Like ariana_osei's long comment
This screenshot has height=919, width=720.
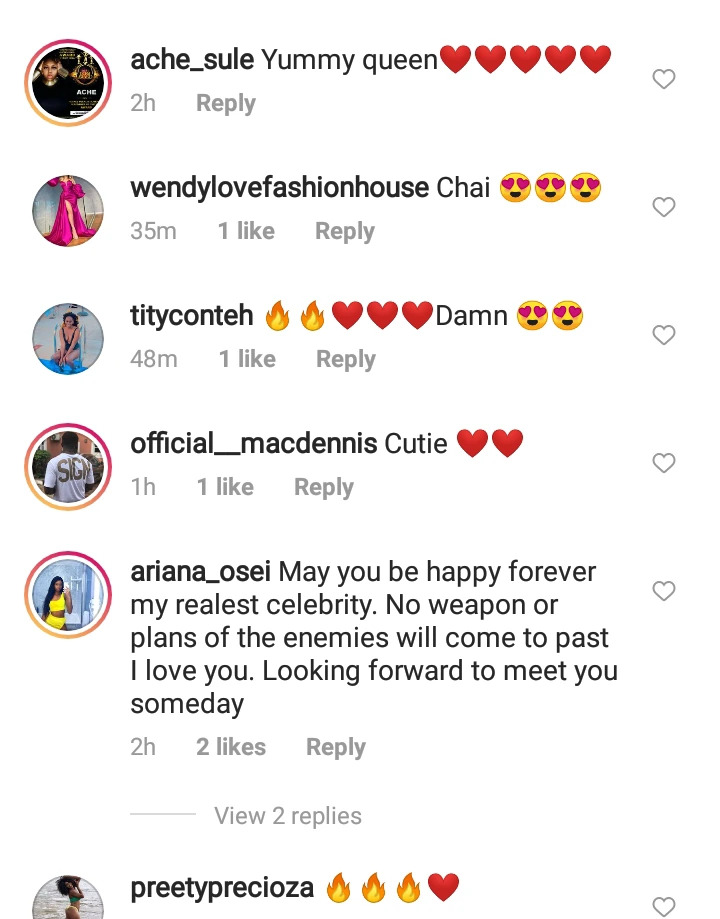coord(664,591)
